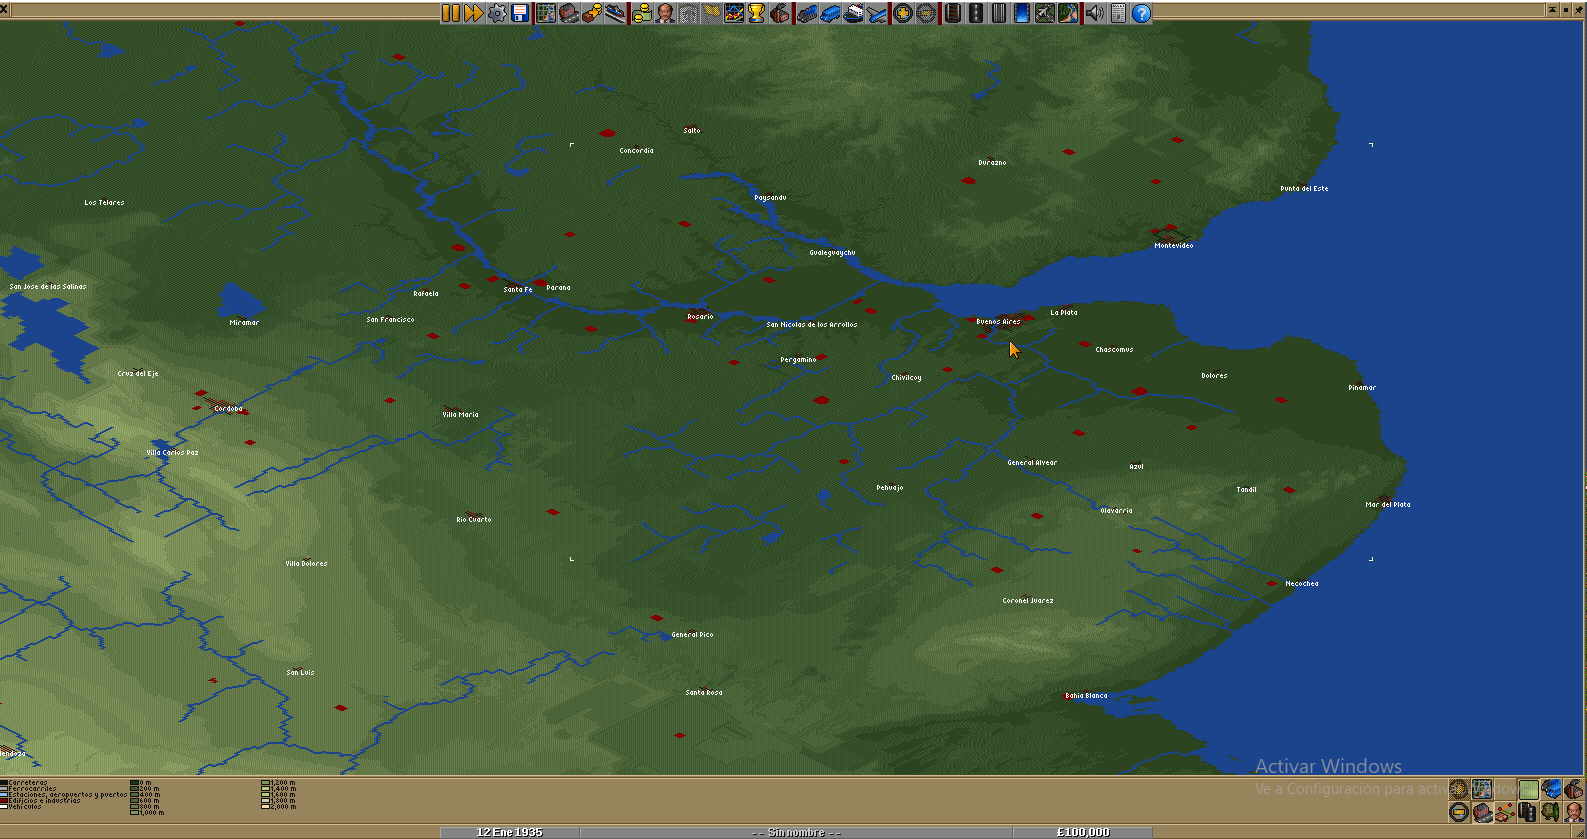Click the Ferrocarriles legend label
This screenshot has height=839, width=1587.
tap(32, 789)
